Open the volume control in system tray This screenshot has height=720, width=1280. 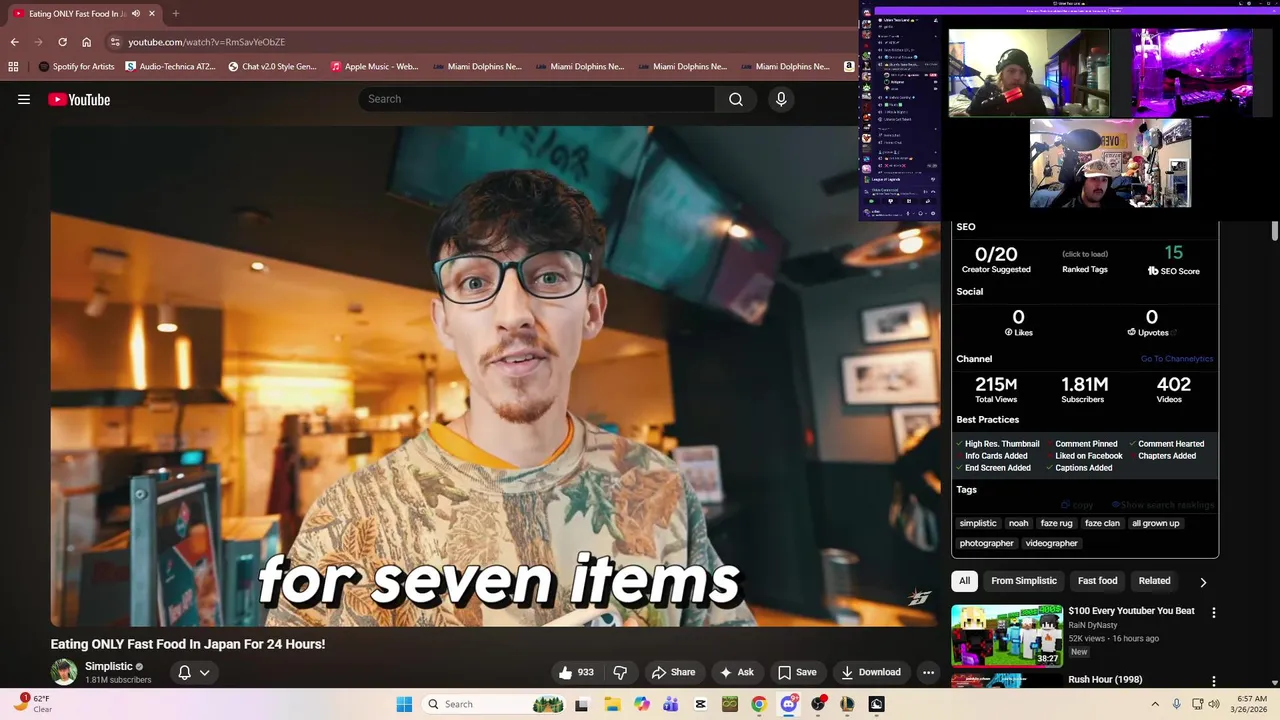coord(1214,704)
